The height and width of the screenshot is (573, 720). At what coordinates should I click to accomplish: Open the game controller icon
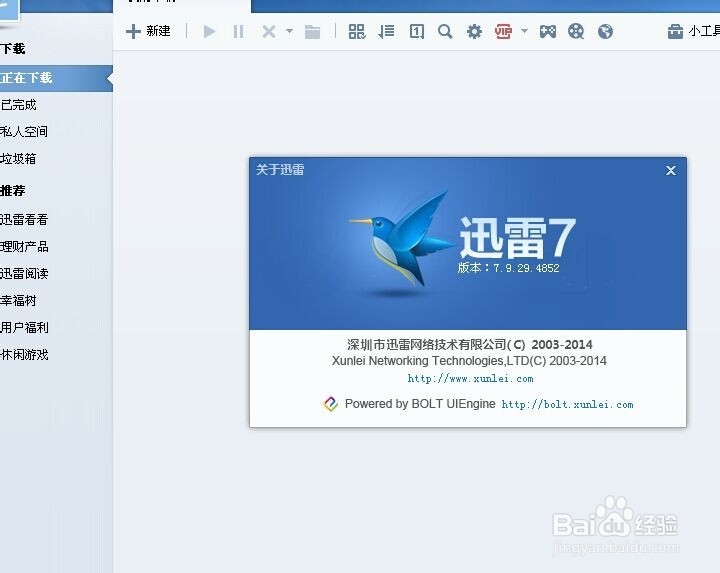tap(547, 32)
